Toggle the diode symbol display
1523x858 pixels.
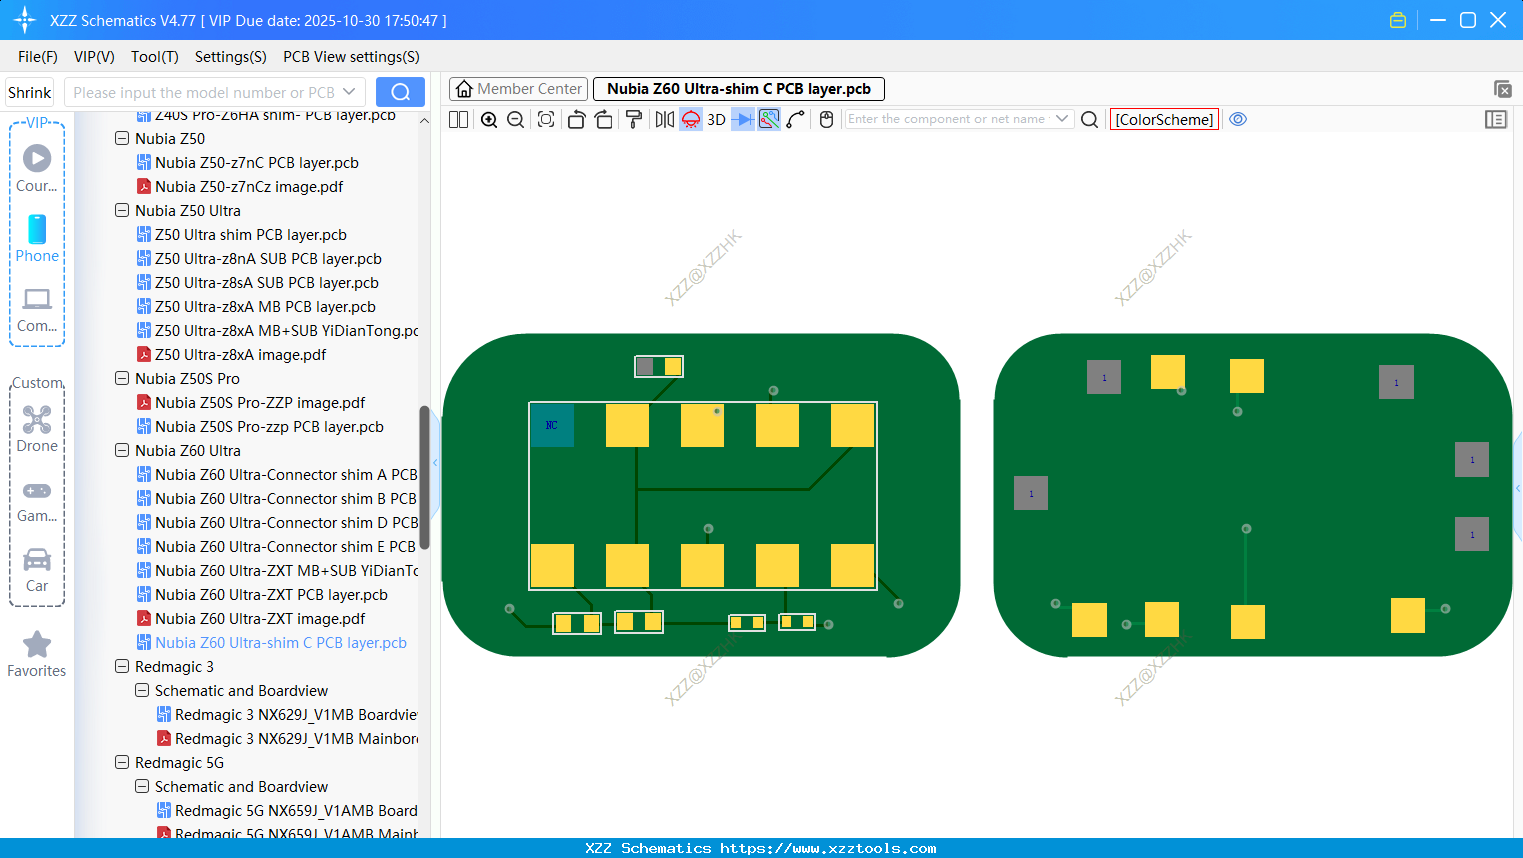(743, 119)
